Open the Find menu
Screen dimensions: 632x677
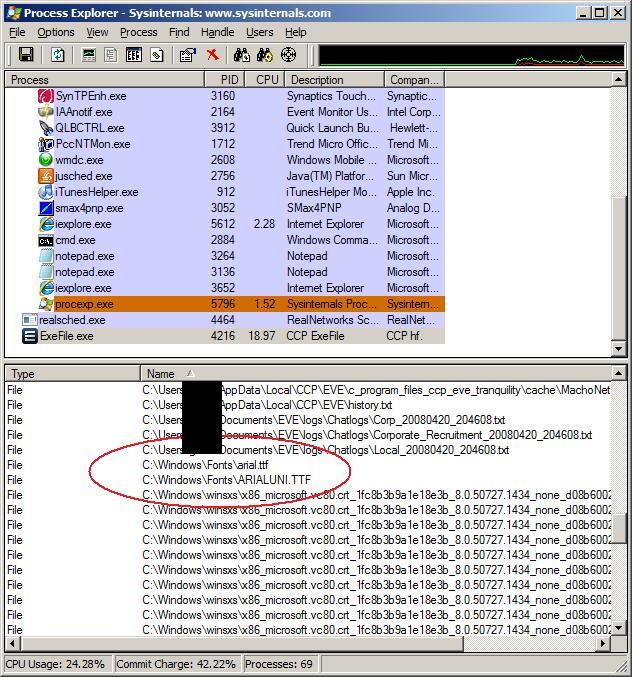point(179,32)
